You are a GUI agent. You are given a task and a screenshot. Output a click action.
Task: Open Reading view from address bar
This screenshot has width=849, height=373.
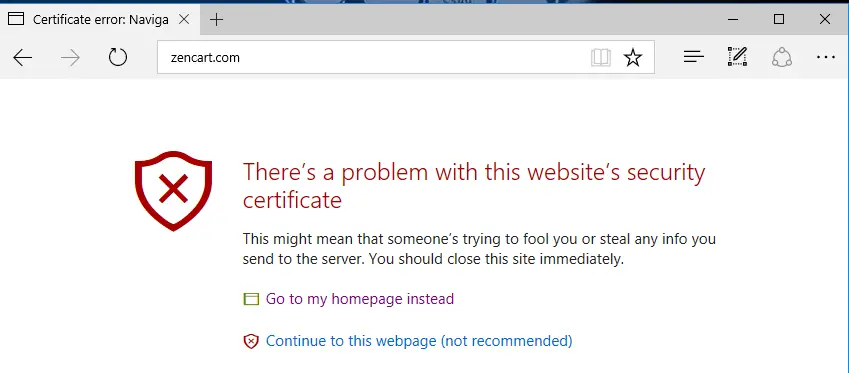pos(600,57)
